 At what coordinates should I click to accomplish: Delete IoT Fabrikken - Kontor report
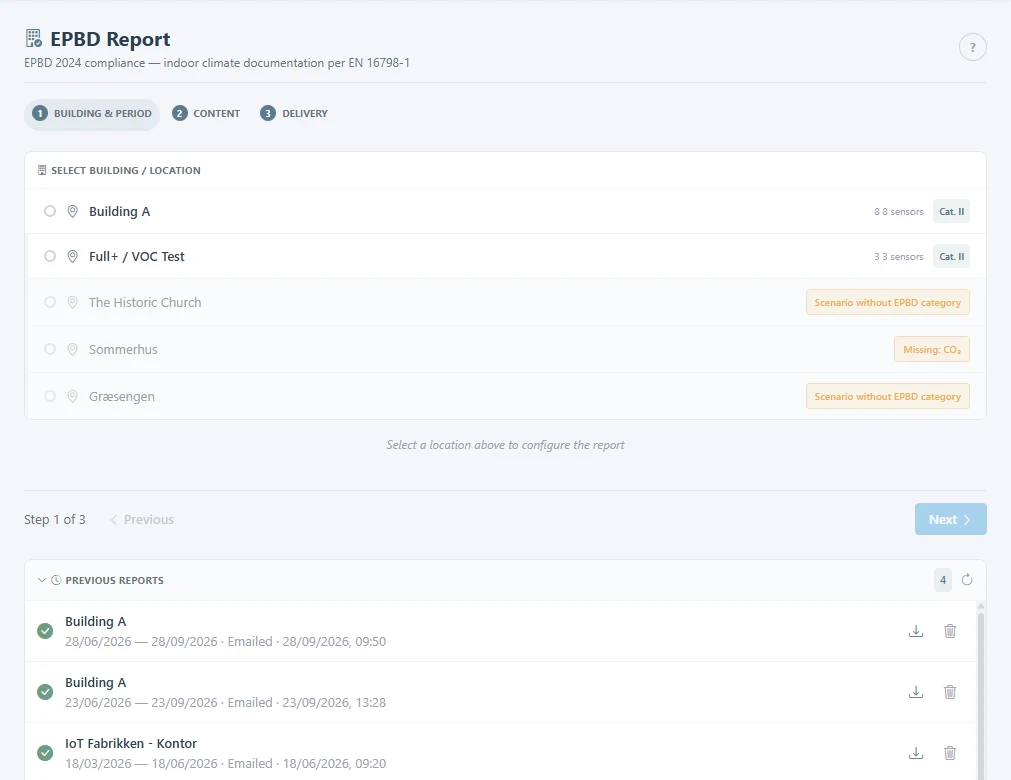point(950,753)
